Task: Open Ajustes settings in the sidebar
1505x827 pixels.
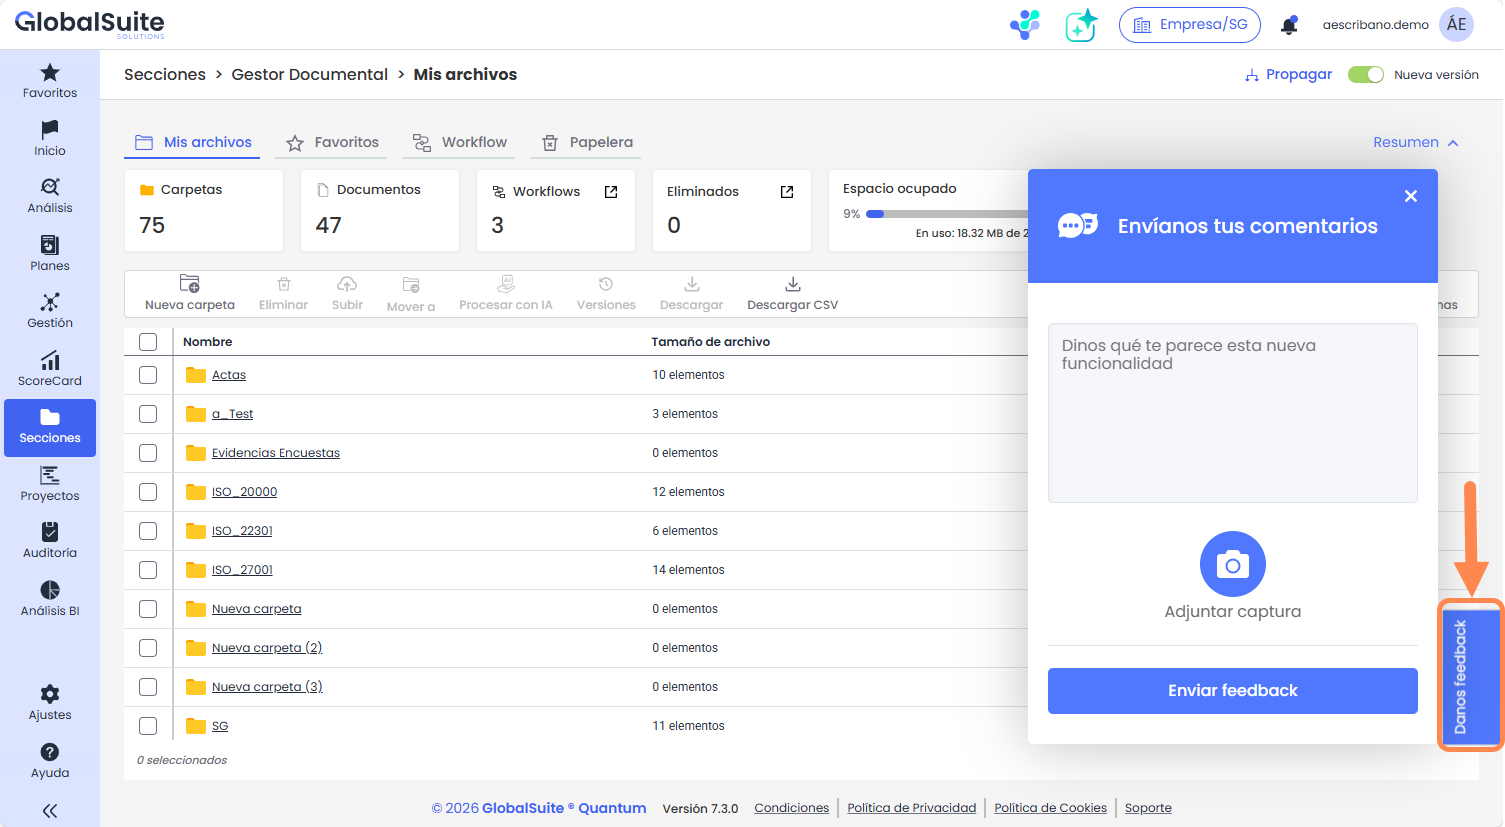Action: (x=50, y=702)
